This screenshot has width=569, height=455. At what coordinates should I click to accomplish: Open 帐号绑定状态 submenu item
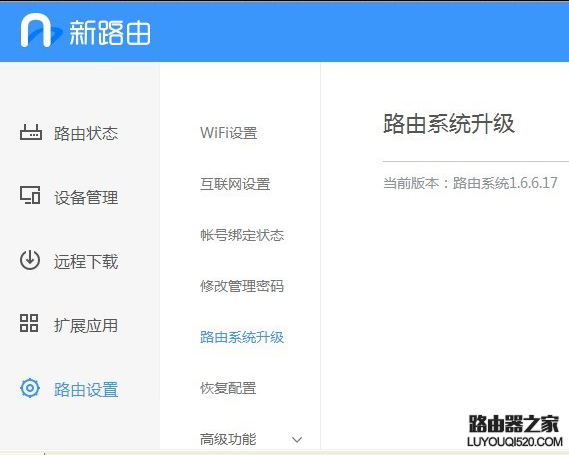pos(242,235)
